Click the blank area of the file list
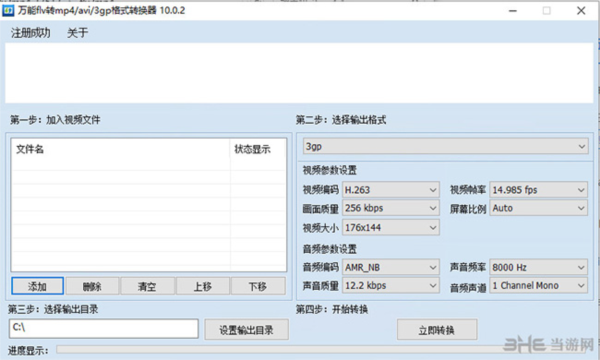Image resolution: width=600 pixels, height=360 pixels. click(148, 214)
